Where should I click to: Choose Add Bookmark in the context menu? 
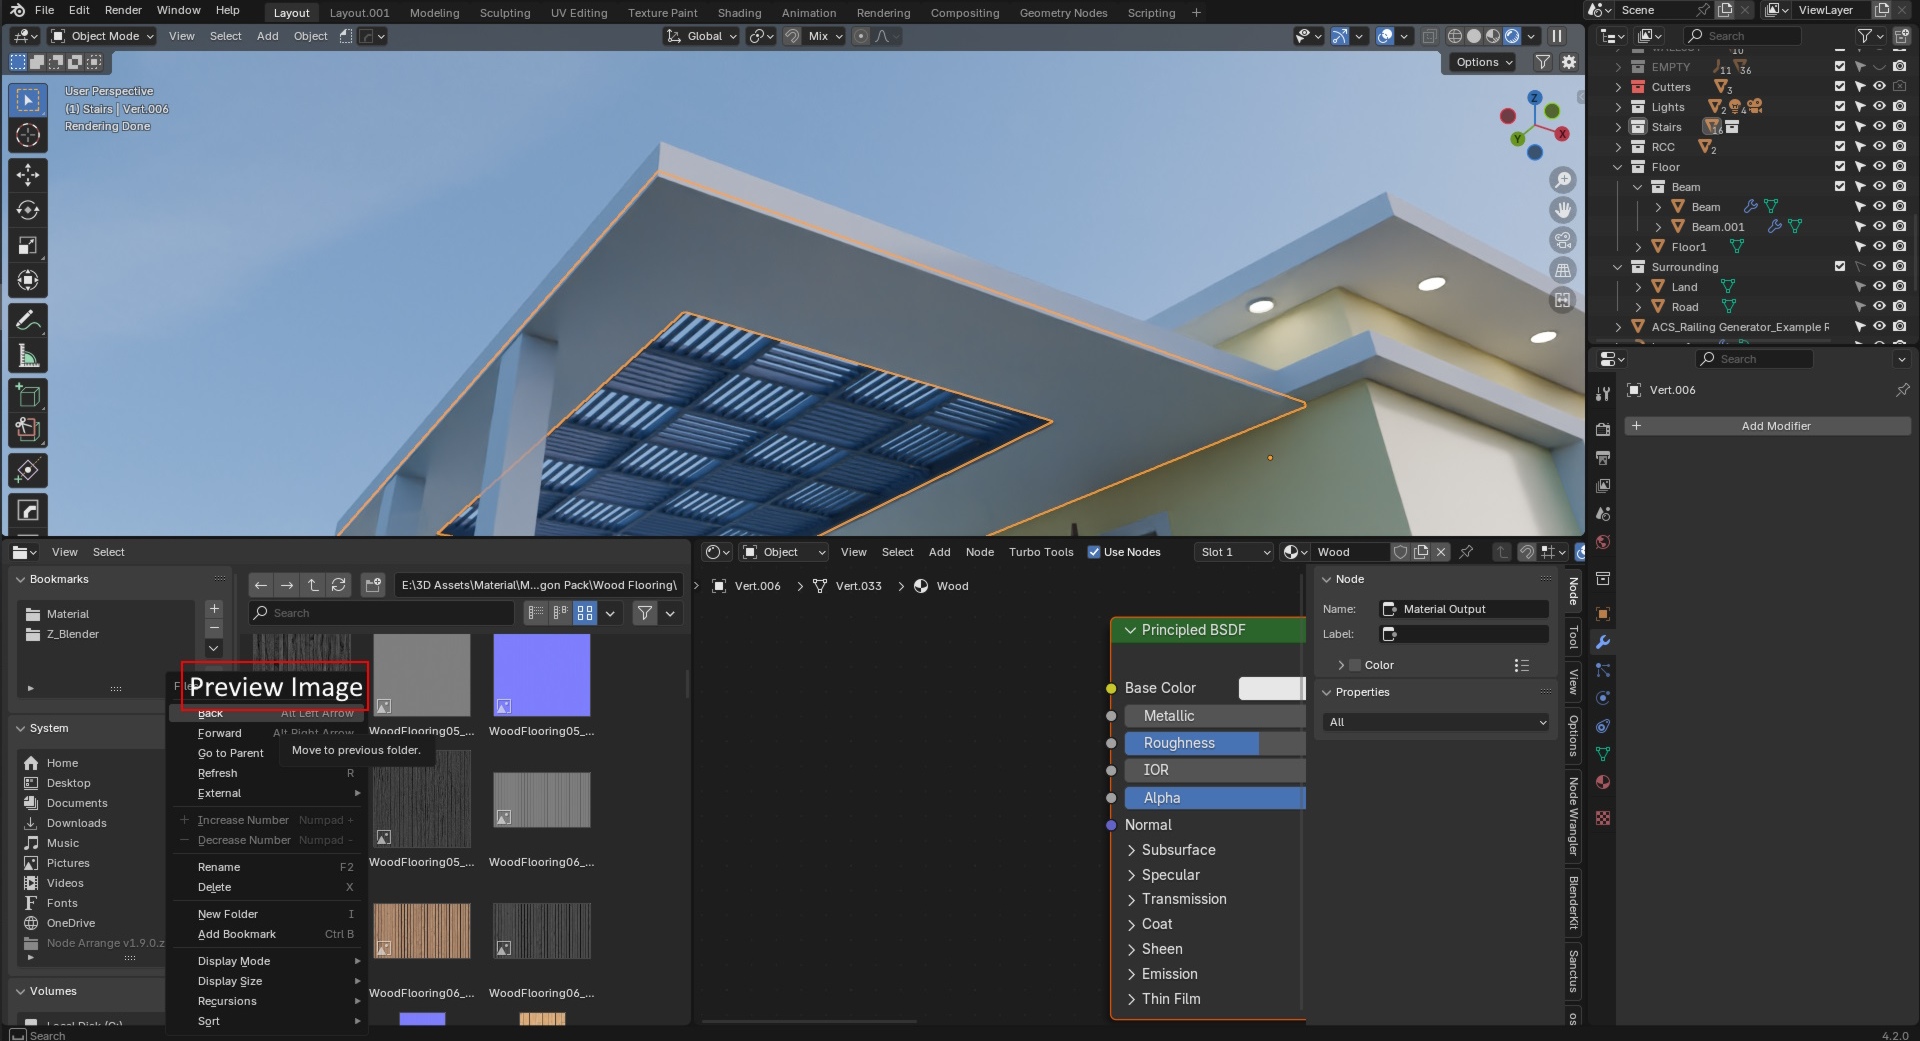(237, 934)
